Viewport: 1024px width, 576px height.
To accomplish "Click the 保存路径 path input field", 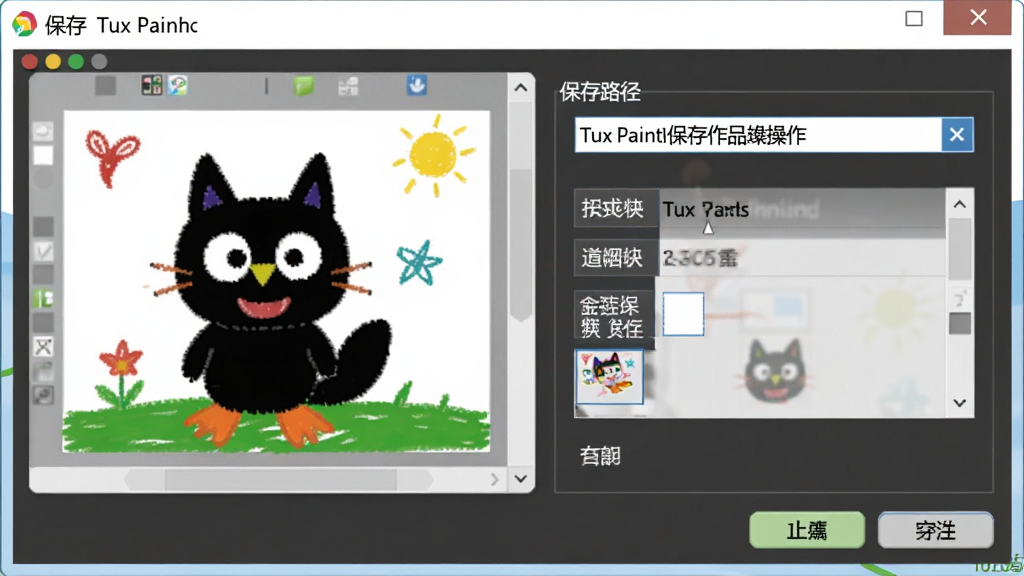I will [758, 135].
